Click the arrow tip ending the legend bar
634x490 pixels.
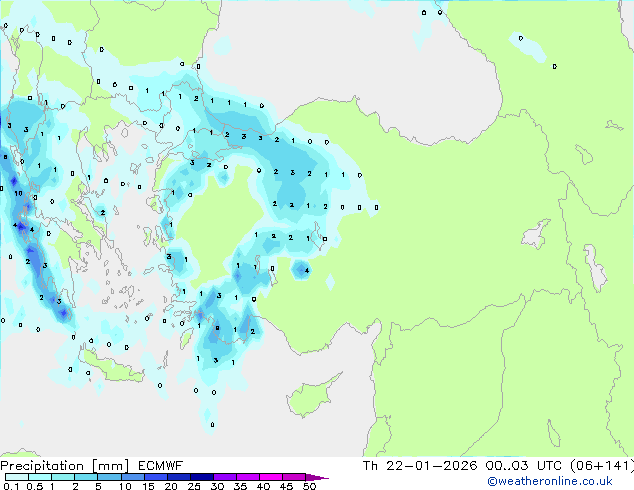coord(317,477)
